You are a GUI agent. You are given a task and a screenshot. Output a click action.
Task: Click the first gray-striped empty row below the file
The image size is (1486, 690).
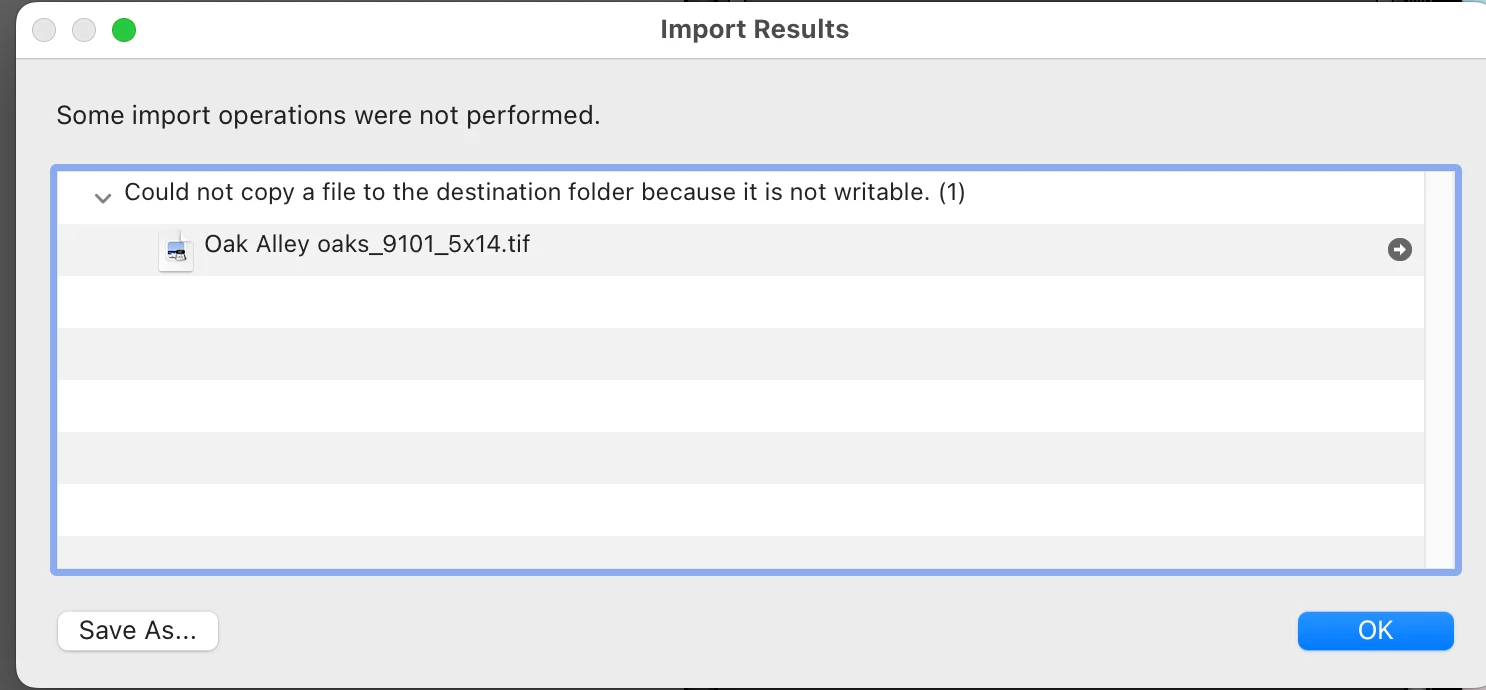[x=741, y=354]
